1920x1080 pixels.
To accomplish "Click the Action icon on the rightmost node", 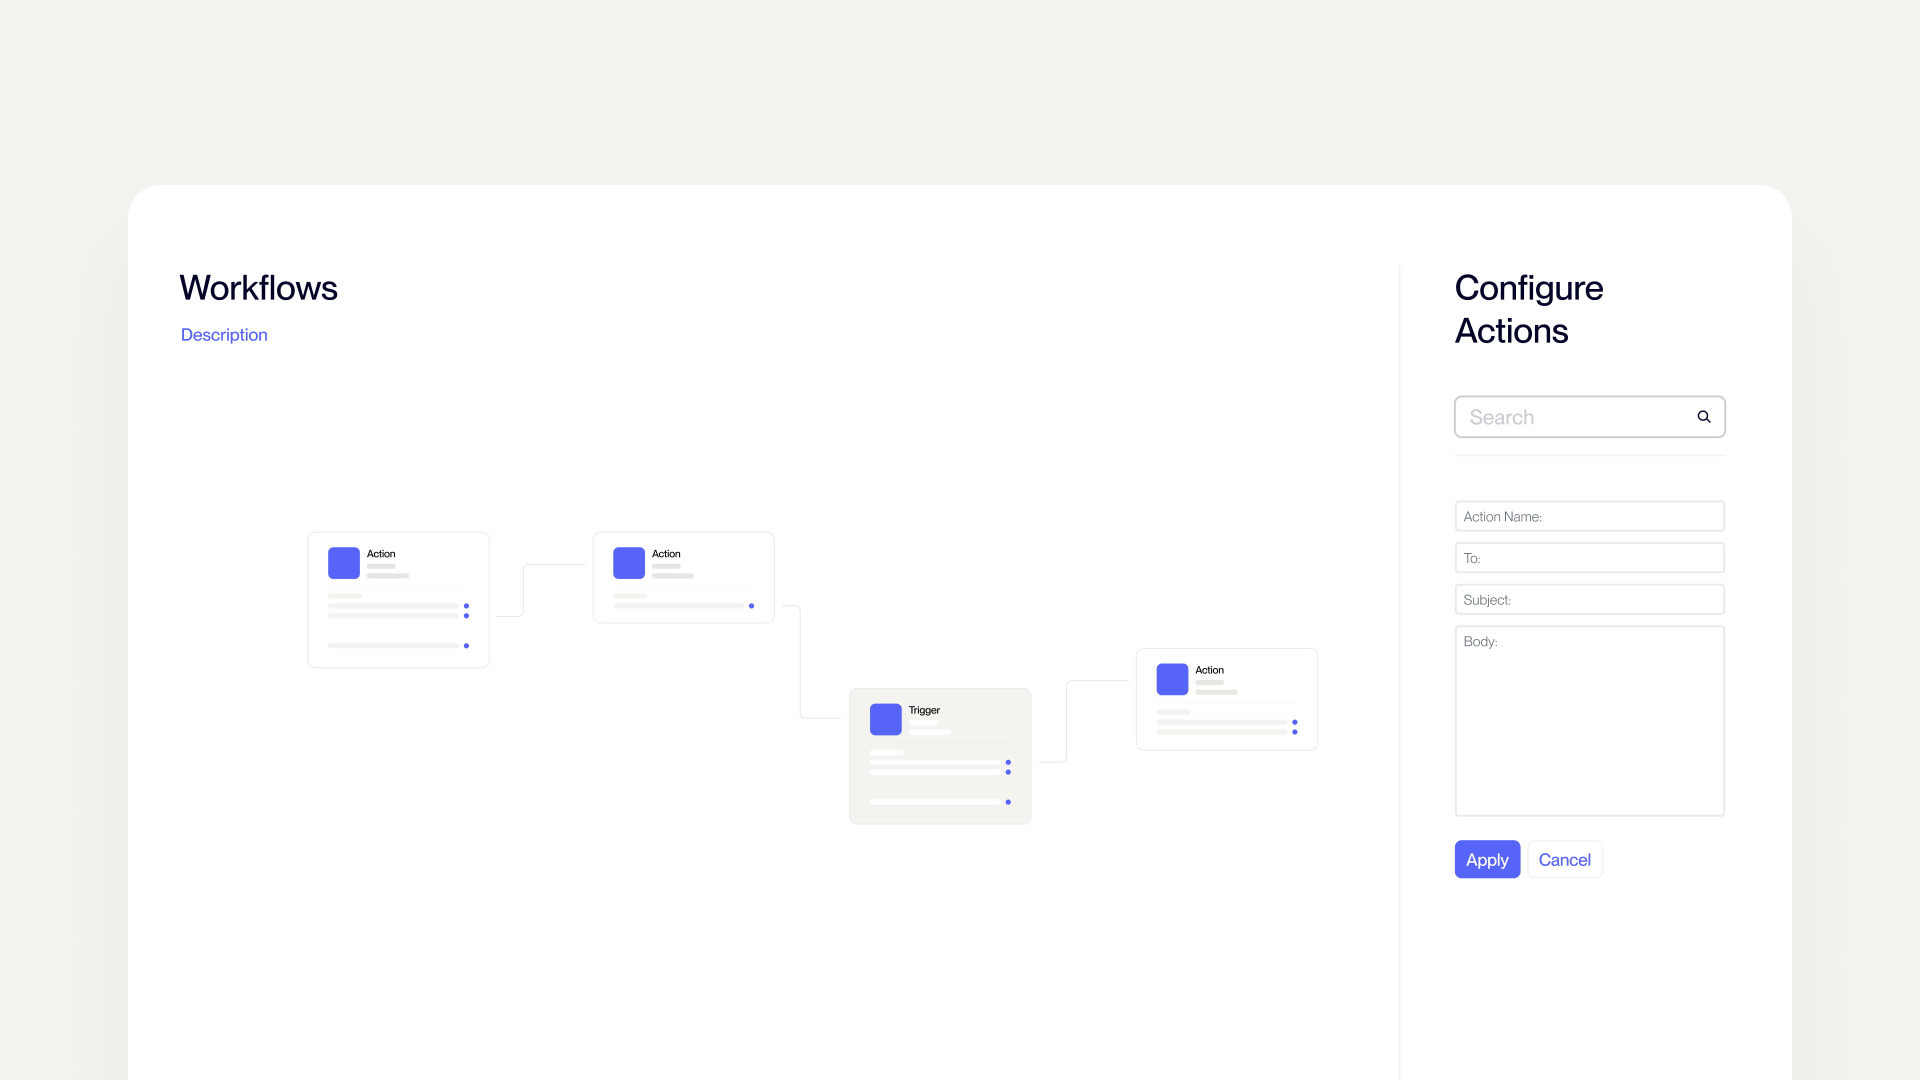I will (1171, 679).
